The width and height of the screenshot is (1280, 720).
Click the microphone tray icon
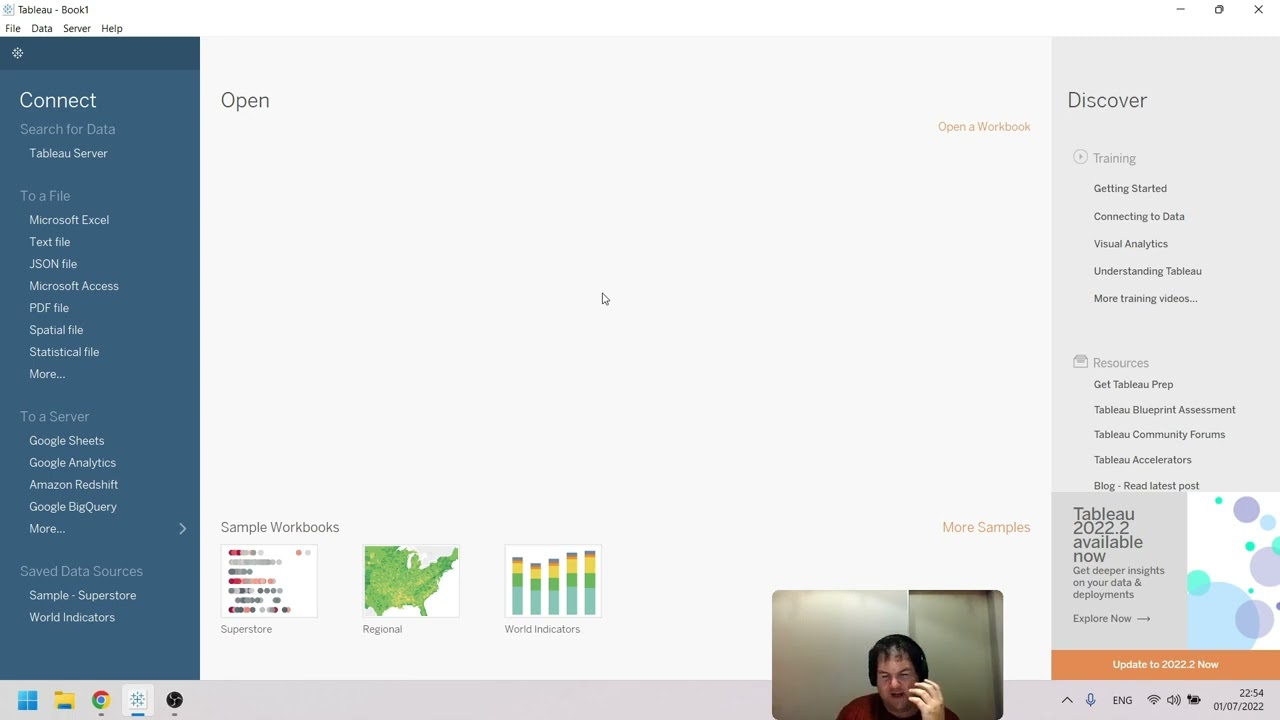click(1091, 700)
